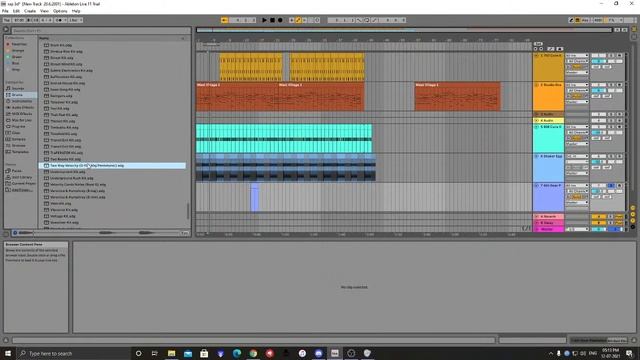This screenshot has width=640, height=360.
Task: Toggle the Mixer section show button
Action: 633,220
